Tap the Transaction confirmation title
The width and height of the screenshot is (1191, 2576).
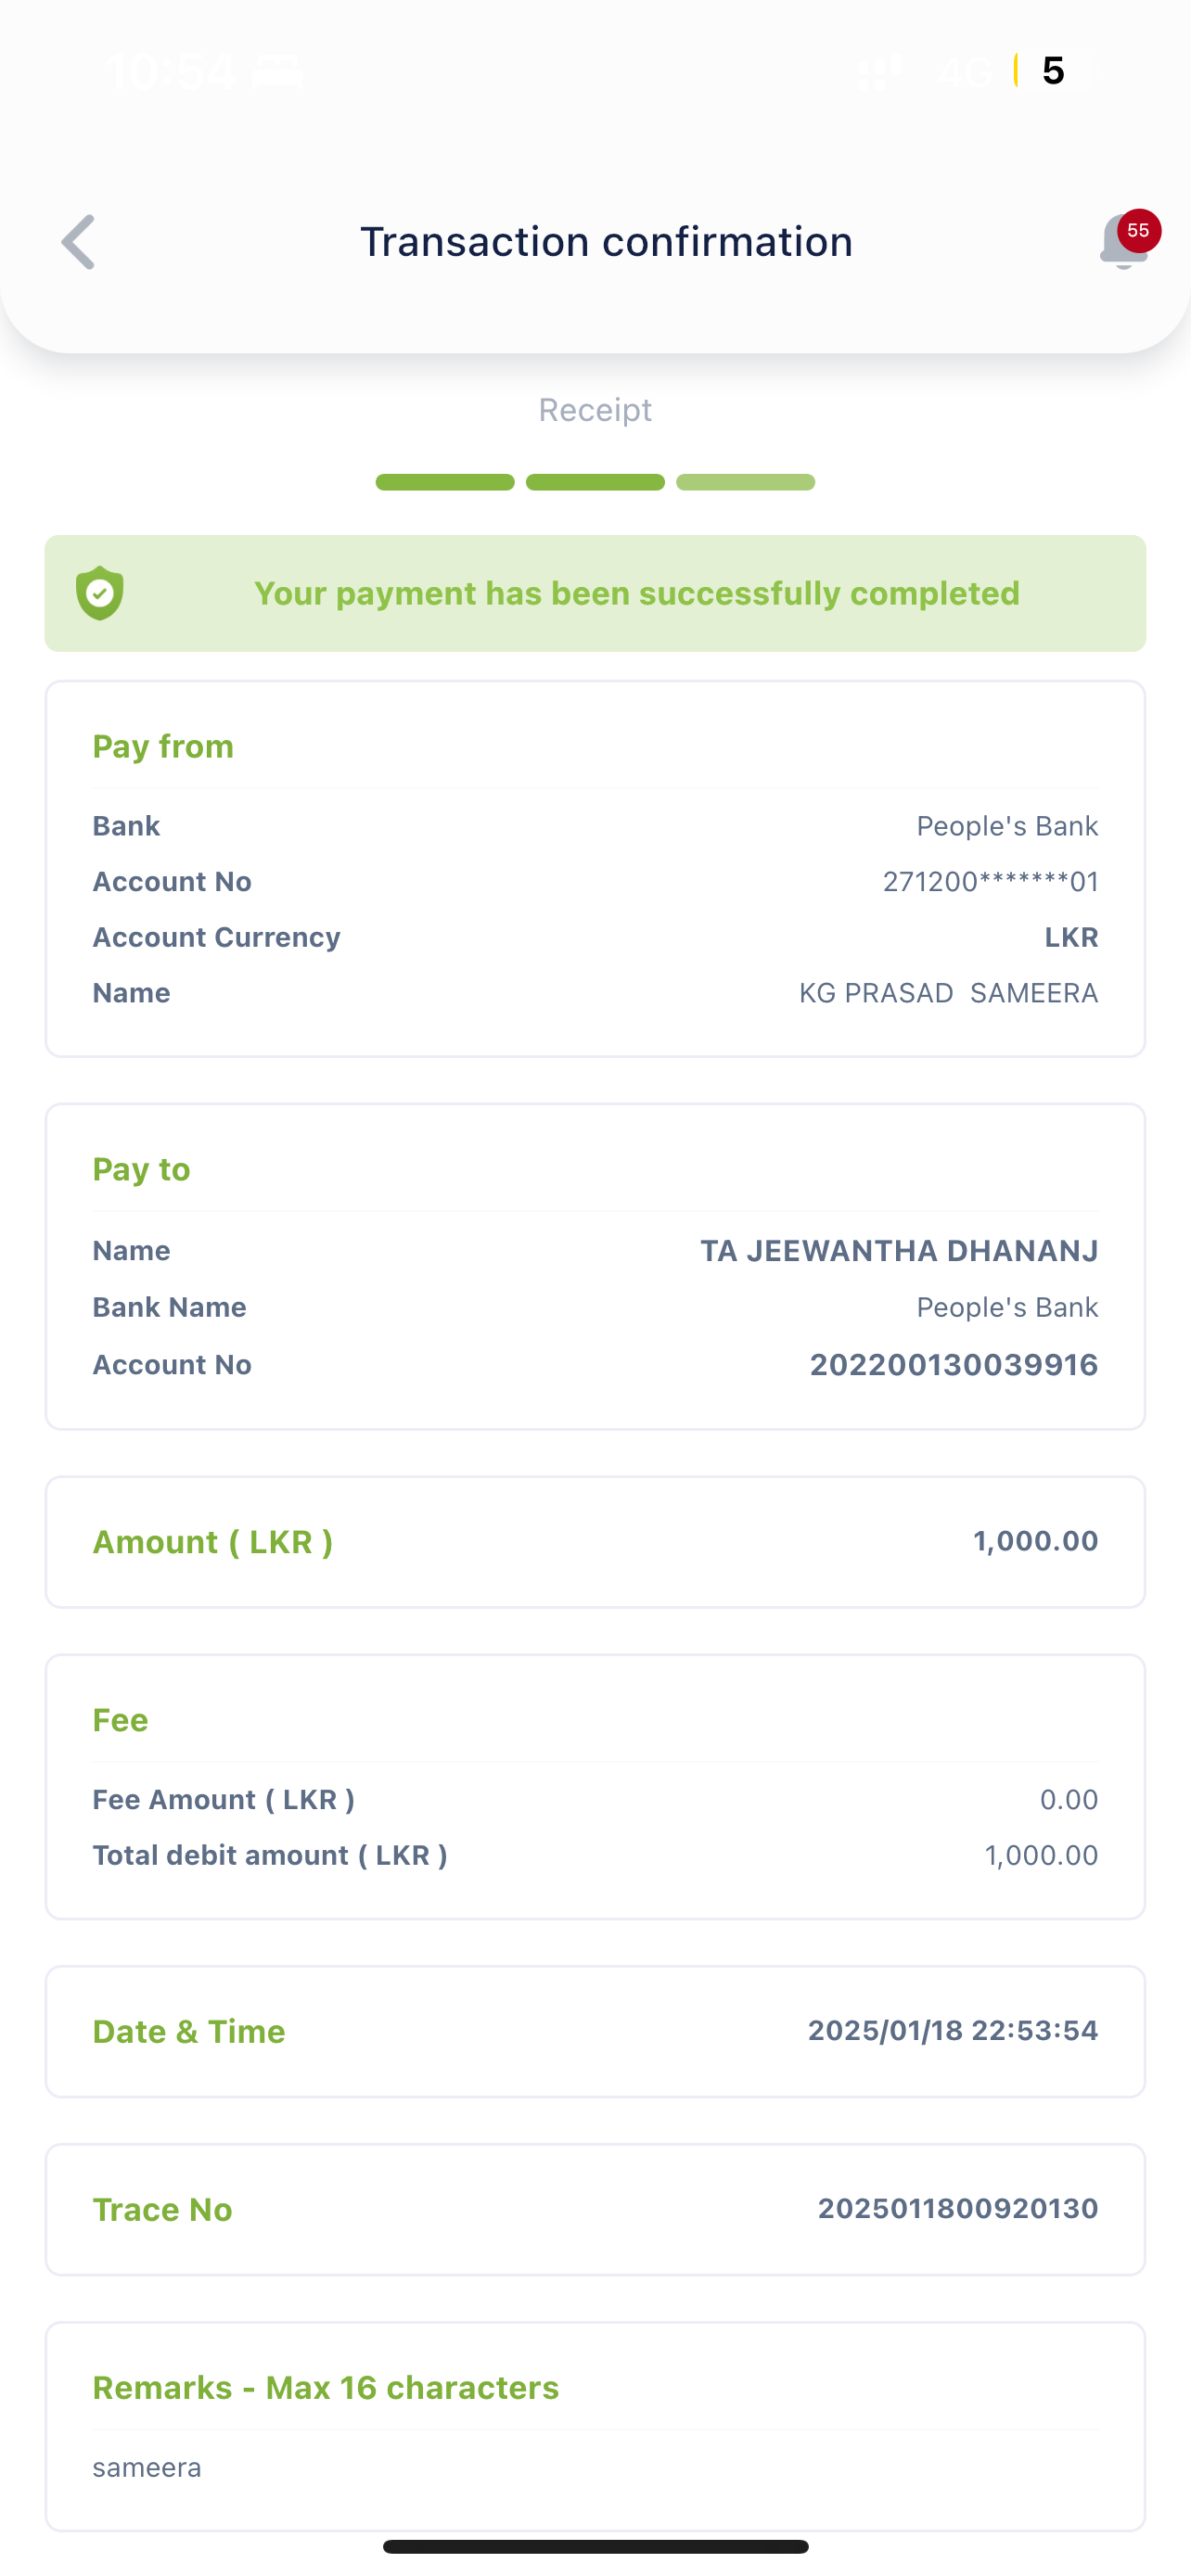(x=606, y=242)
